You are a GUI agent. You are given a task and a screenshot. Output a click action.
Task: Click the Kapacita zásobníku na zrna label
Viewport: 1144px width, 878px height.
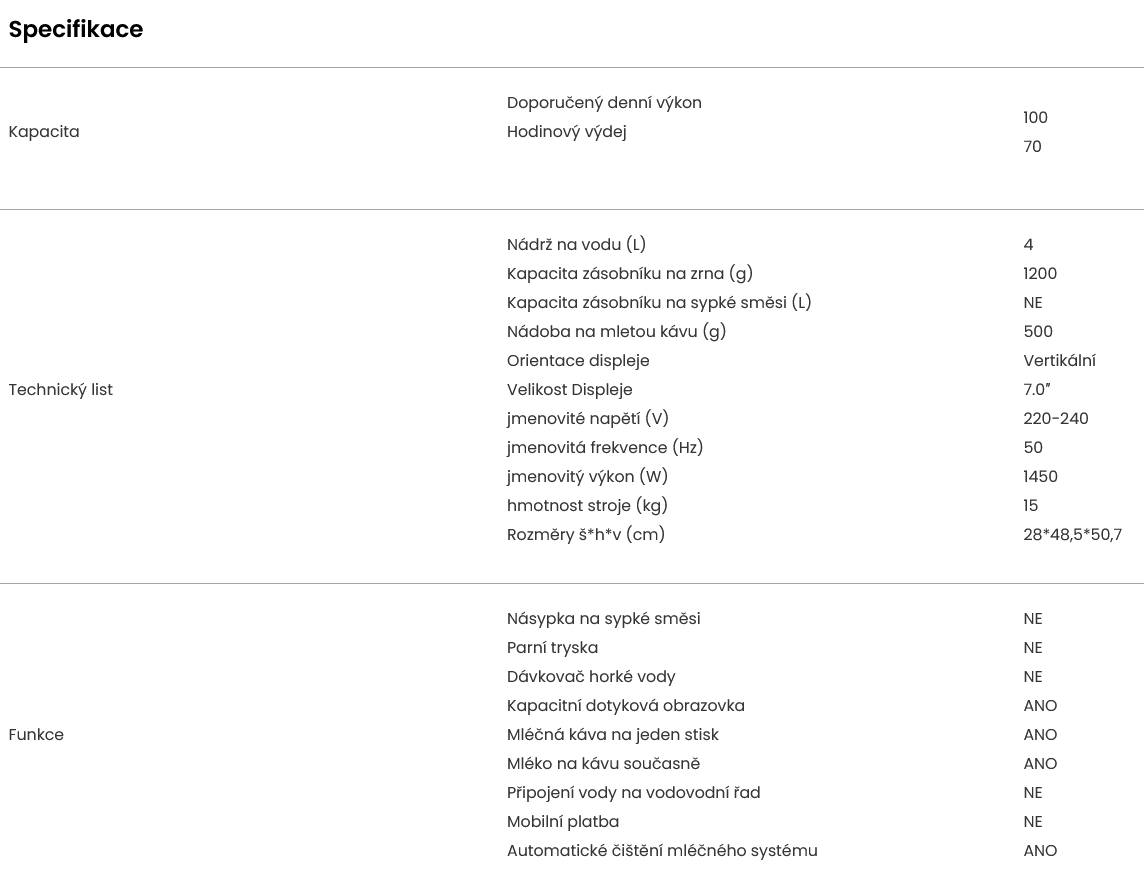(630, 274)
